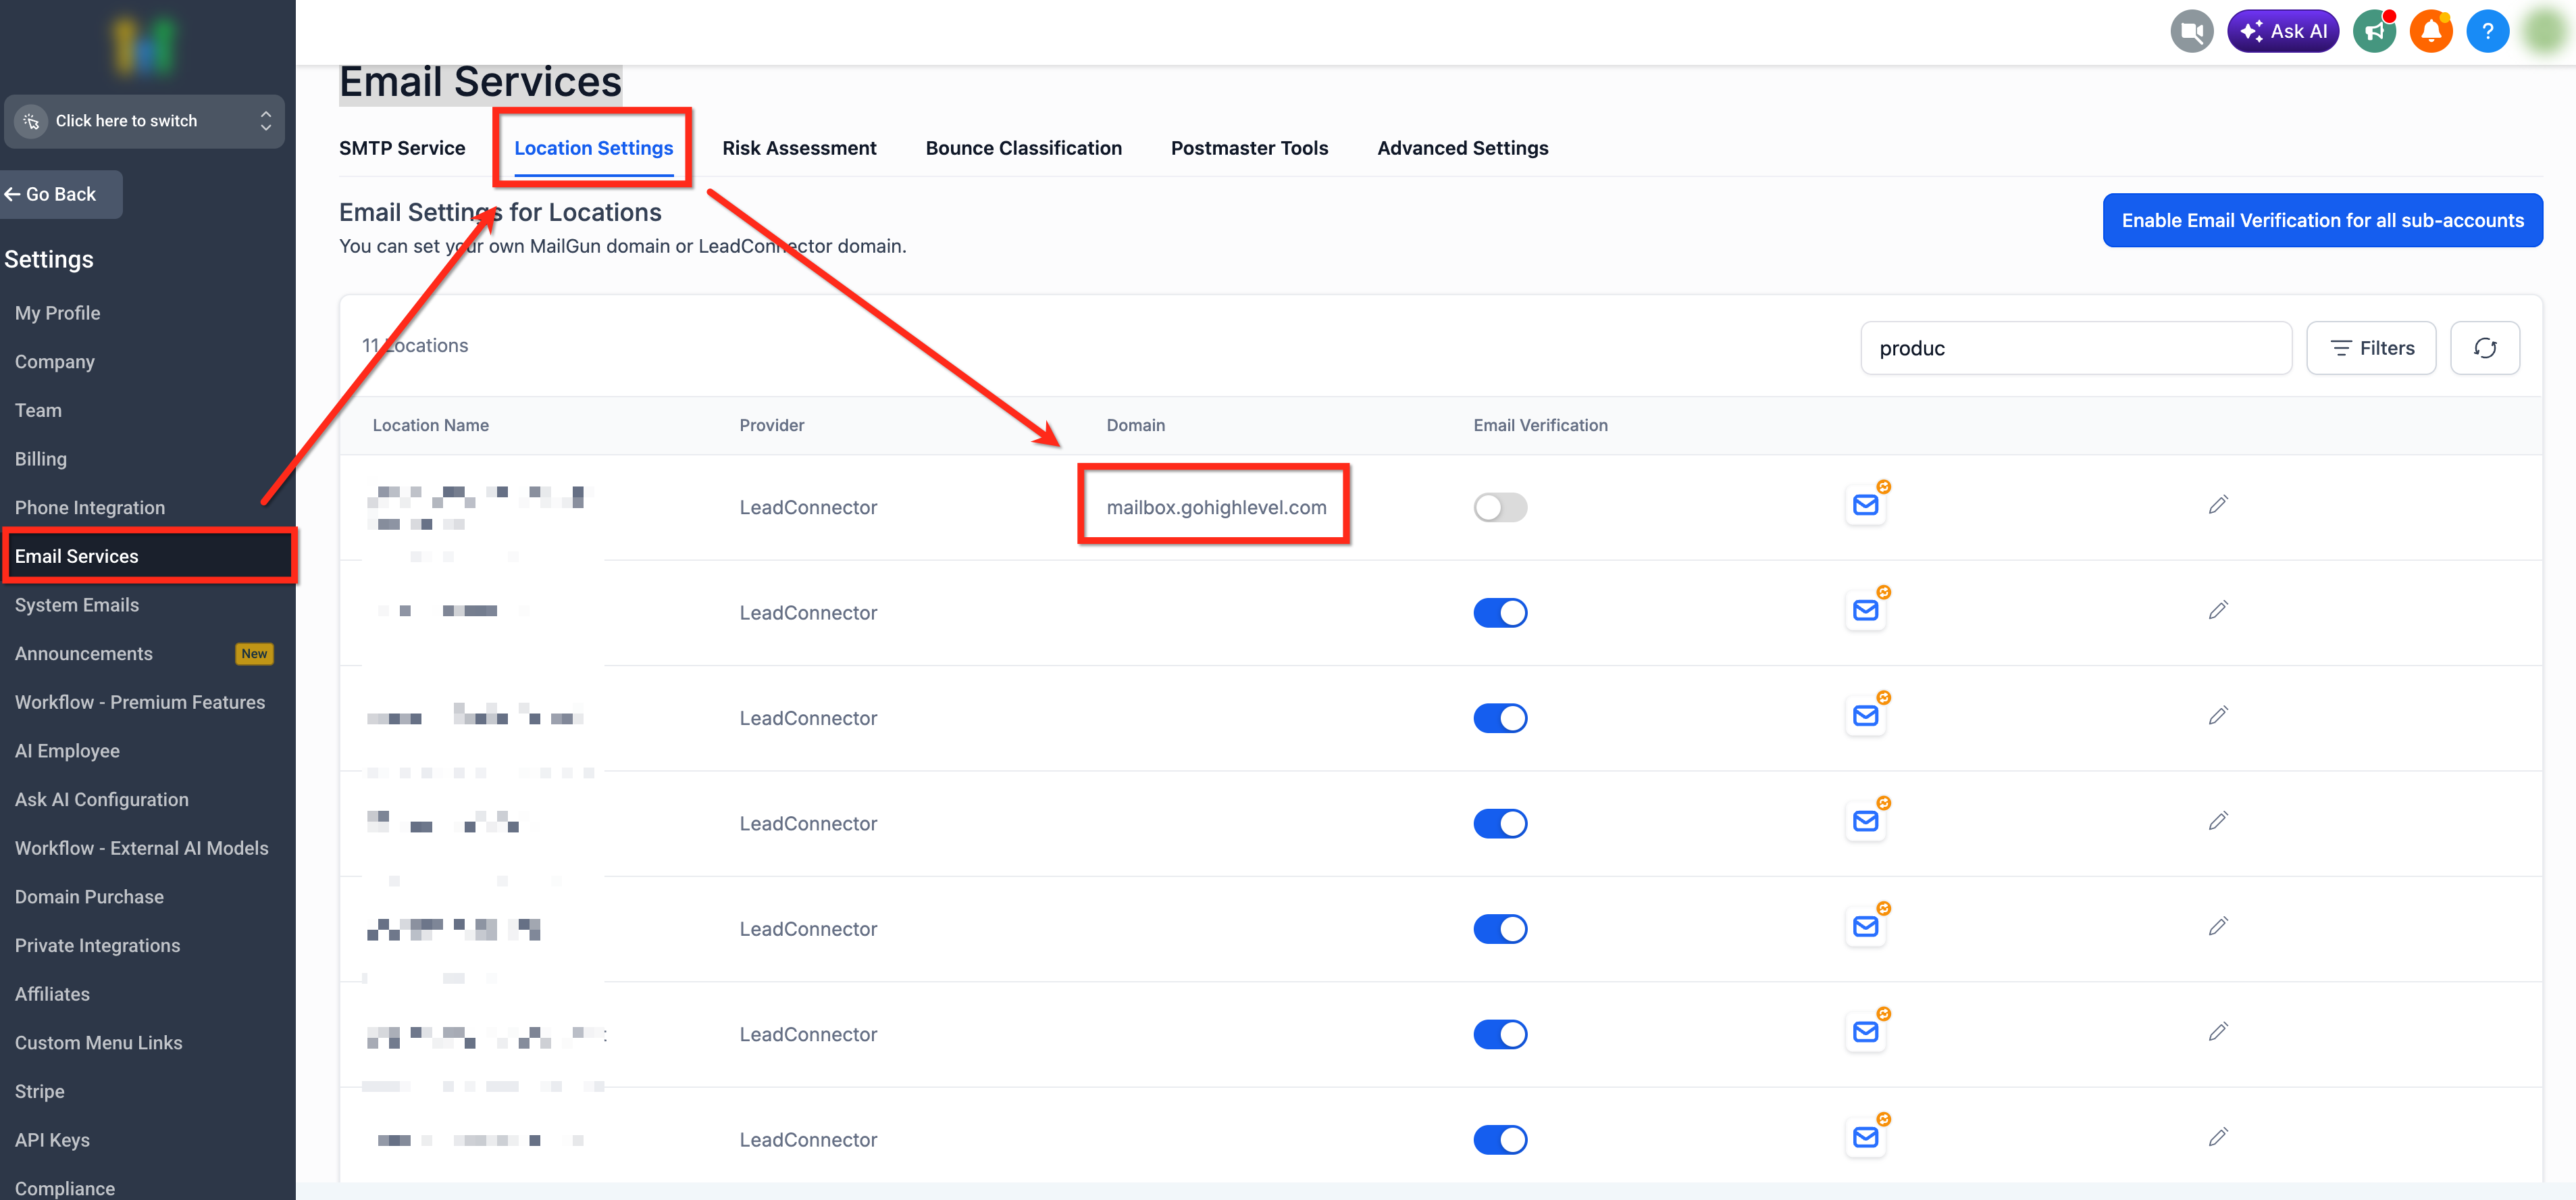
Task: Open the Bounce Classification tab
Action: pyautogui.click(x=1023, y=148)
